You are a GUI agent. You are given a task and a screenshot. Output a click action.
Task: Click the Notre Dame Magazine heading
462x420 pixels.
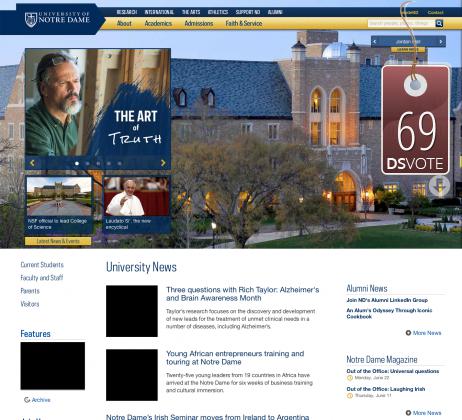(382, 359)
